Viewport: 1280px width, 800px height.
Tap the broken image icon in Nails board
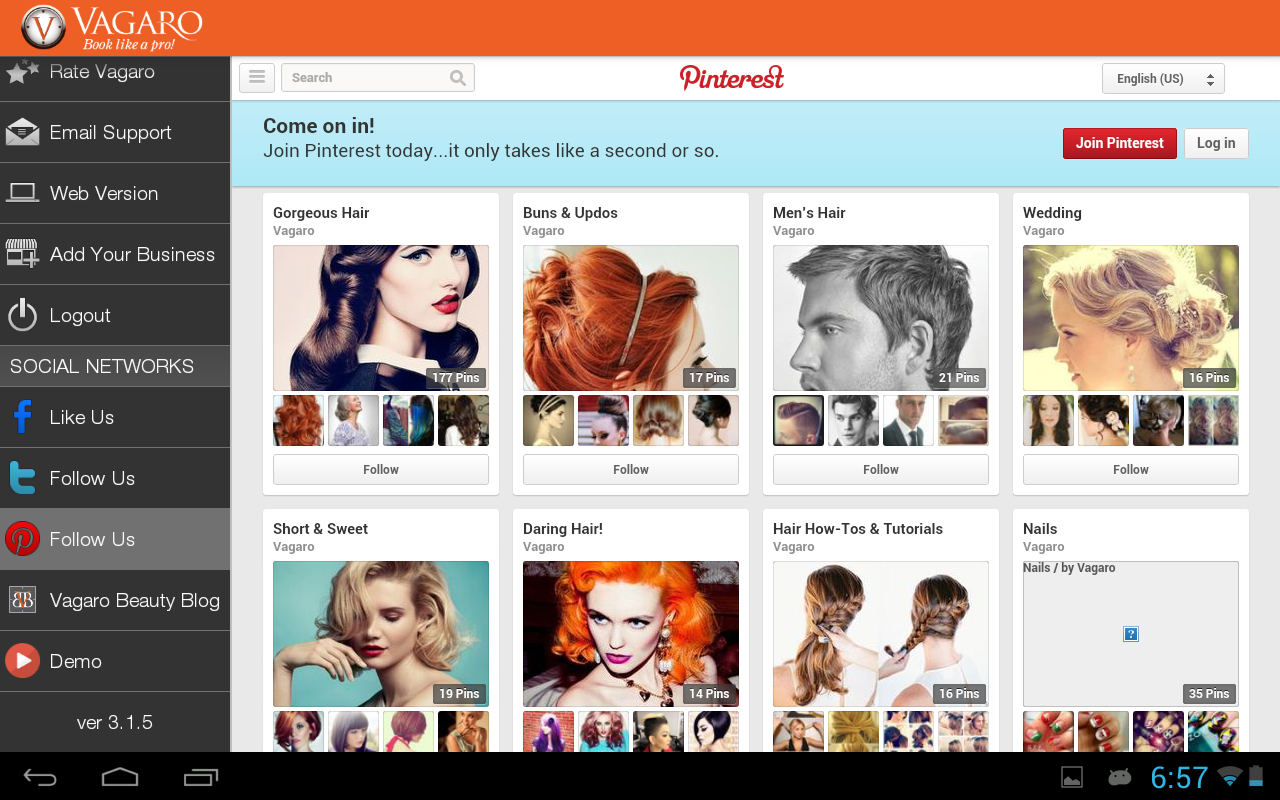tap(1131, 634)
